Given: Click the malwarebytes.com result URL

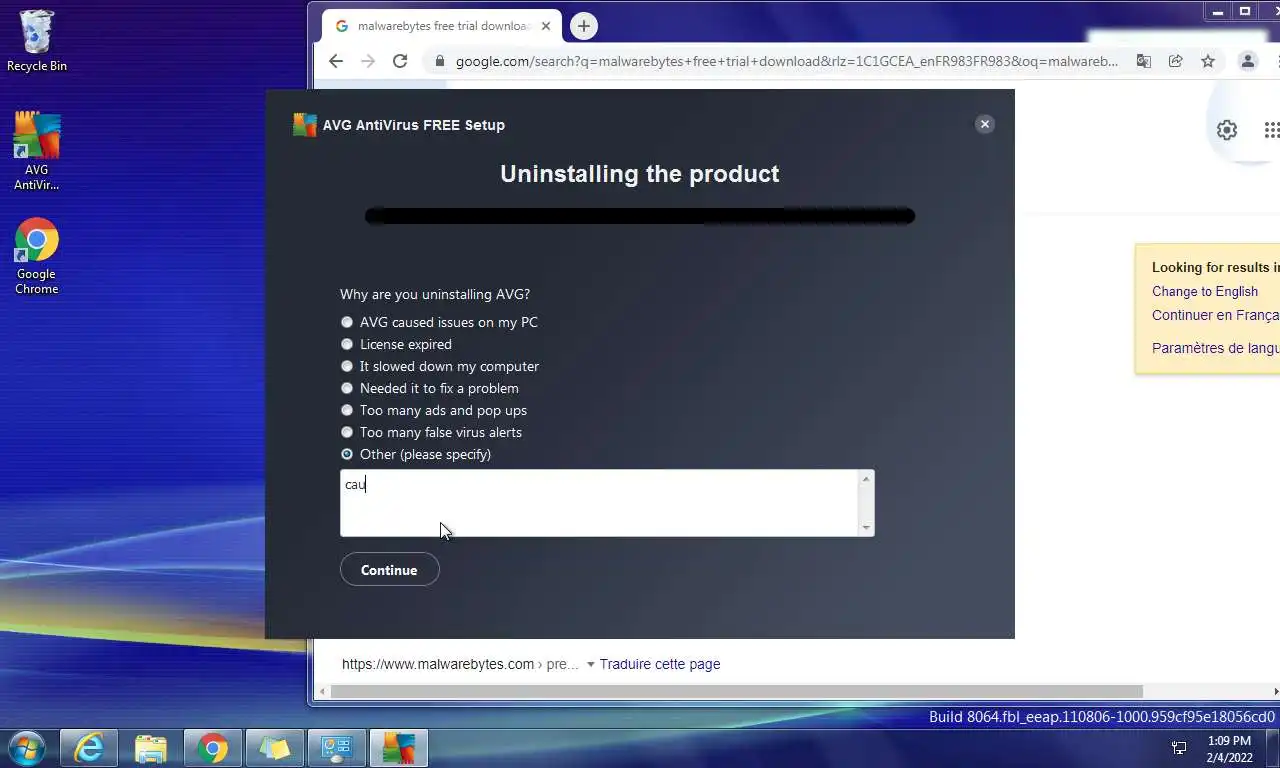Looking at the screenshot, I should [438, 664].
